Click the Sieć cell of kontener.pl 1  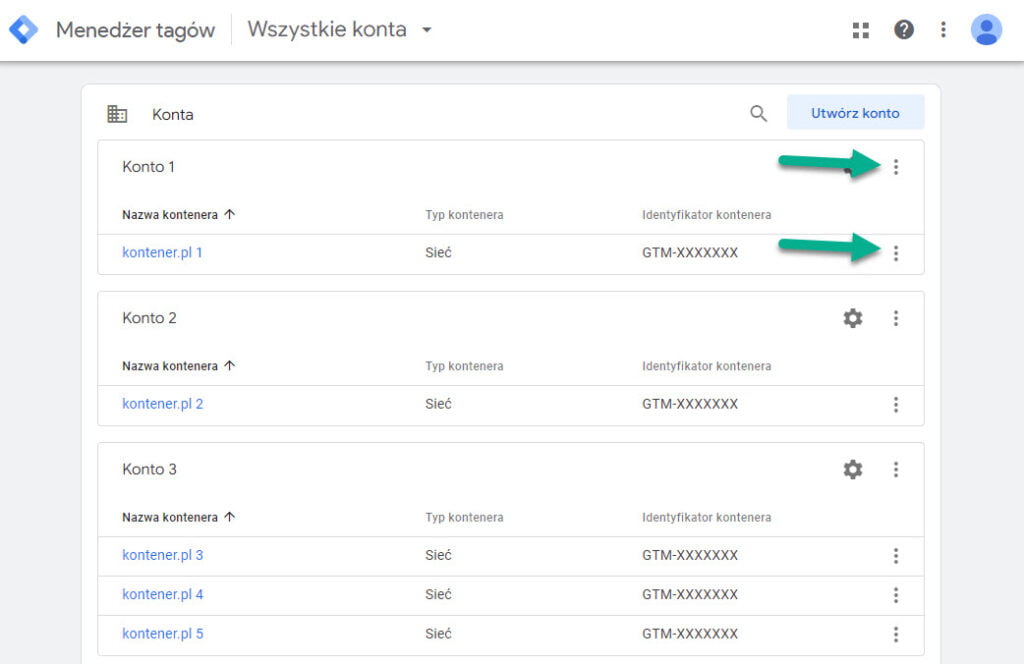(x=438, y=253)
